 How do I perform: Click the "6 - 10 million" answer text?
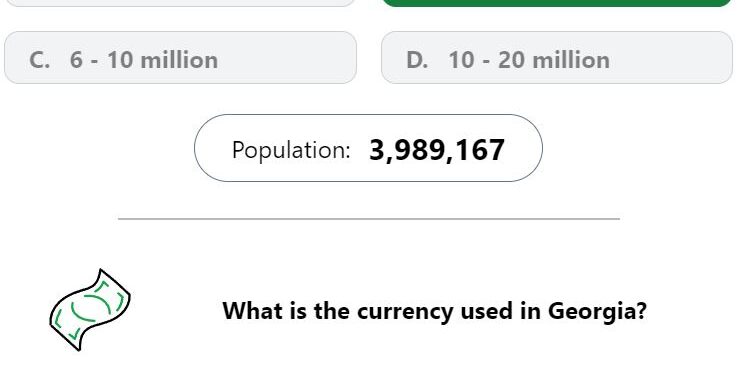pyautogui.click(x=144, y=60)
